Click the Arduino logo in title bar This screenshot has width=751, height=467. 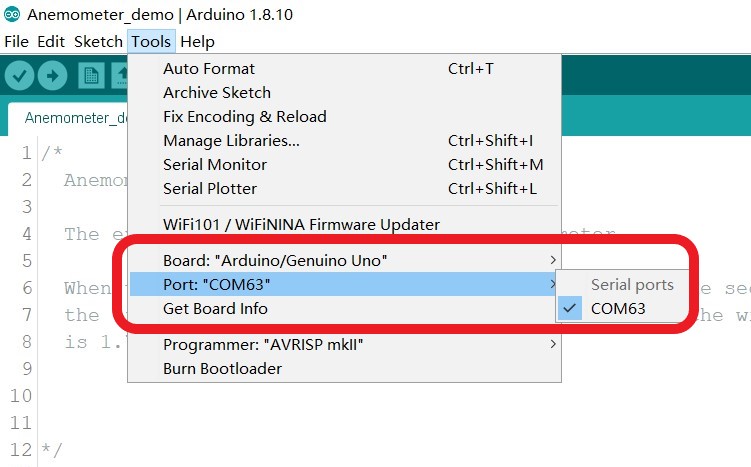click(x=11, y=14)
